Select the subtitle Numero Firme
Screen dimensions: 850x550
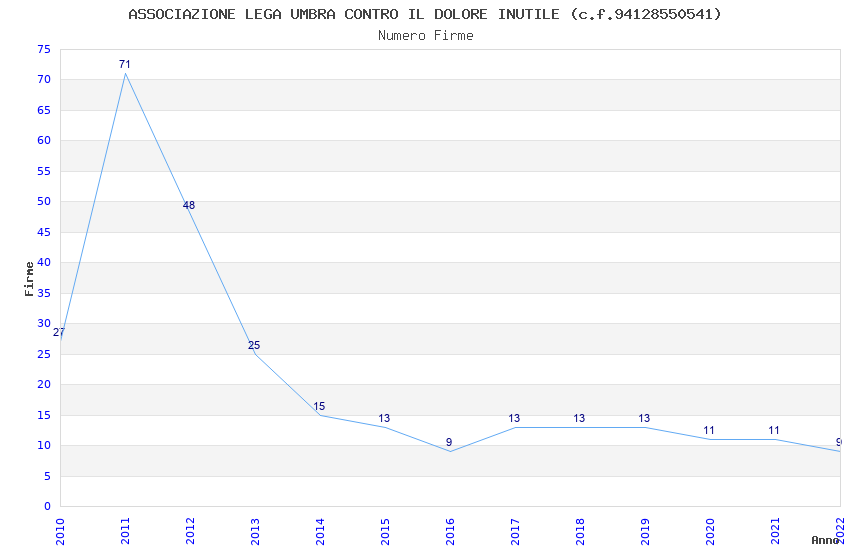point(426,36)
